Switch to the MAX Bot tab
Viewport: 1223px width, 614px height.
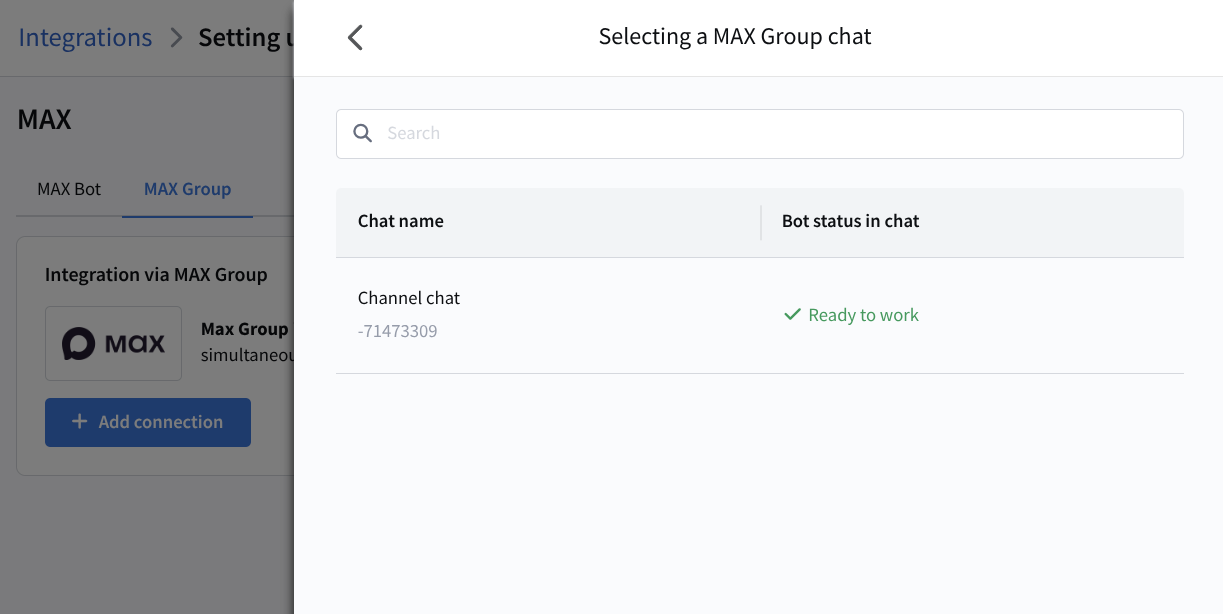(69, 189)
